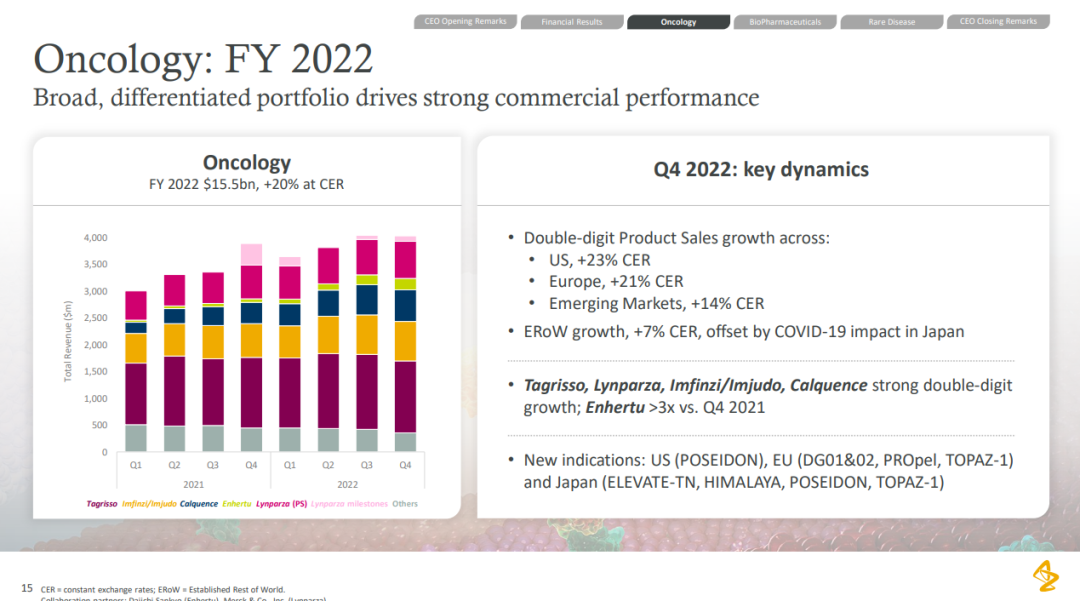This screenshot has width=1080, height=601.
Task: Switch to the Financial Results tab
Action: 572,22
